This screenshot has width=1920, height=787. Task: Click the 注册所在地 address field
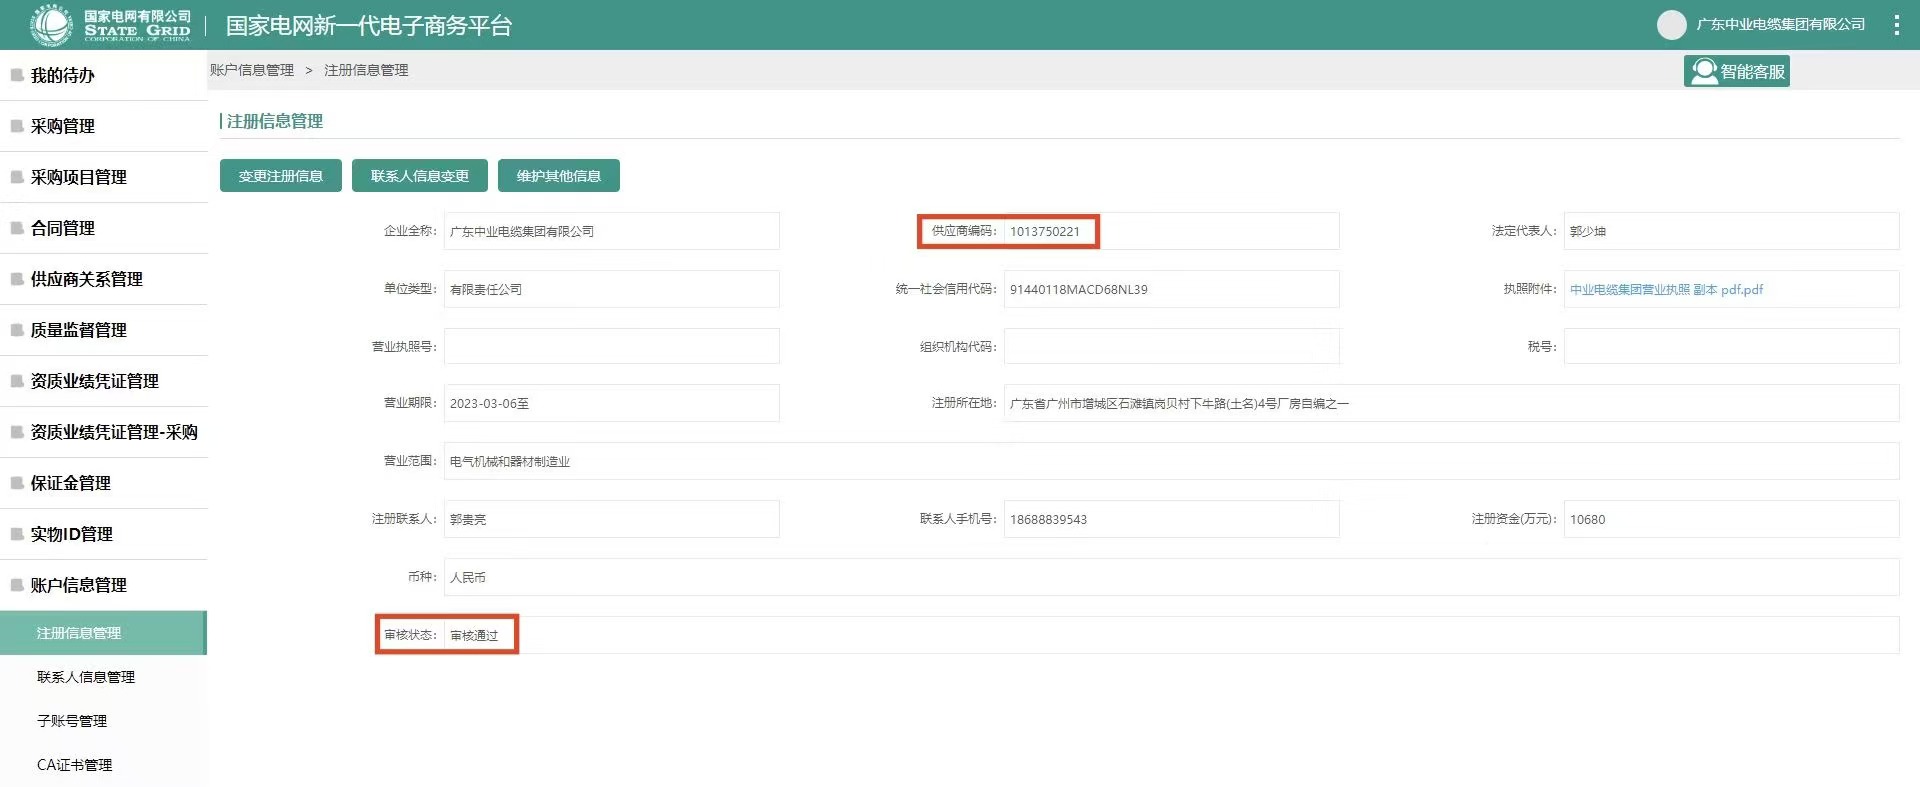pos(1451,403)
